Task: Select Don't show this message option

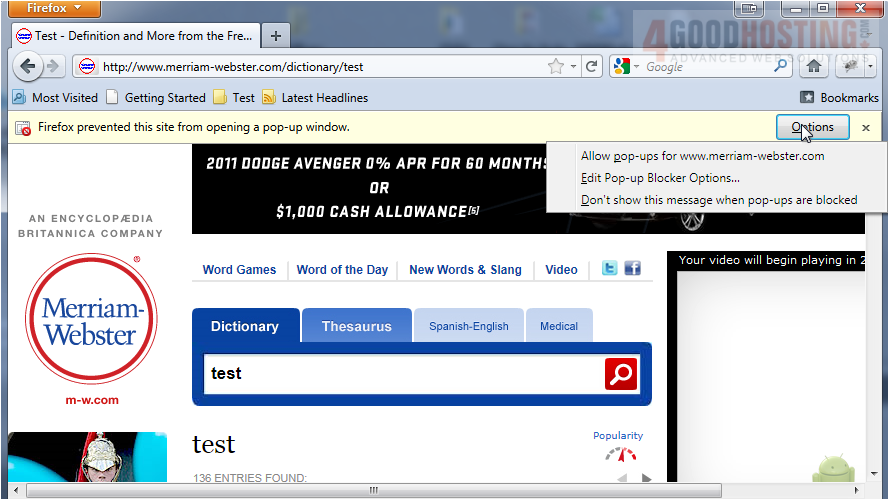Action: click(x=718, y=200)
